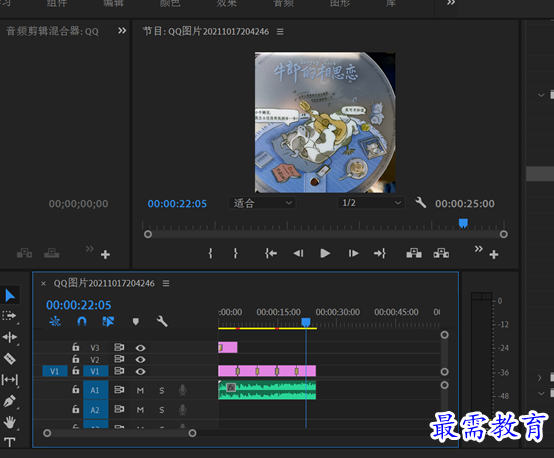Toggle lock on V2 track
Screen dimensions: 554x458
tap(76, 359)
